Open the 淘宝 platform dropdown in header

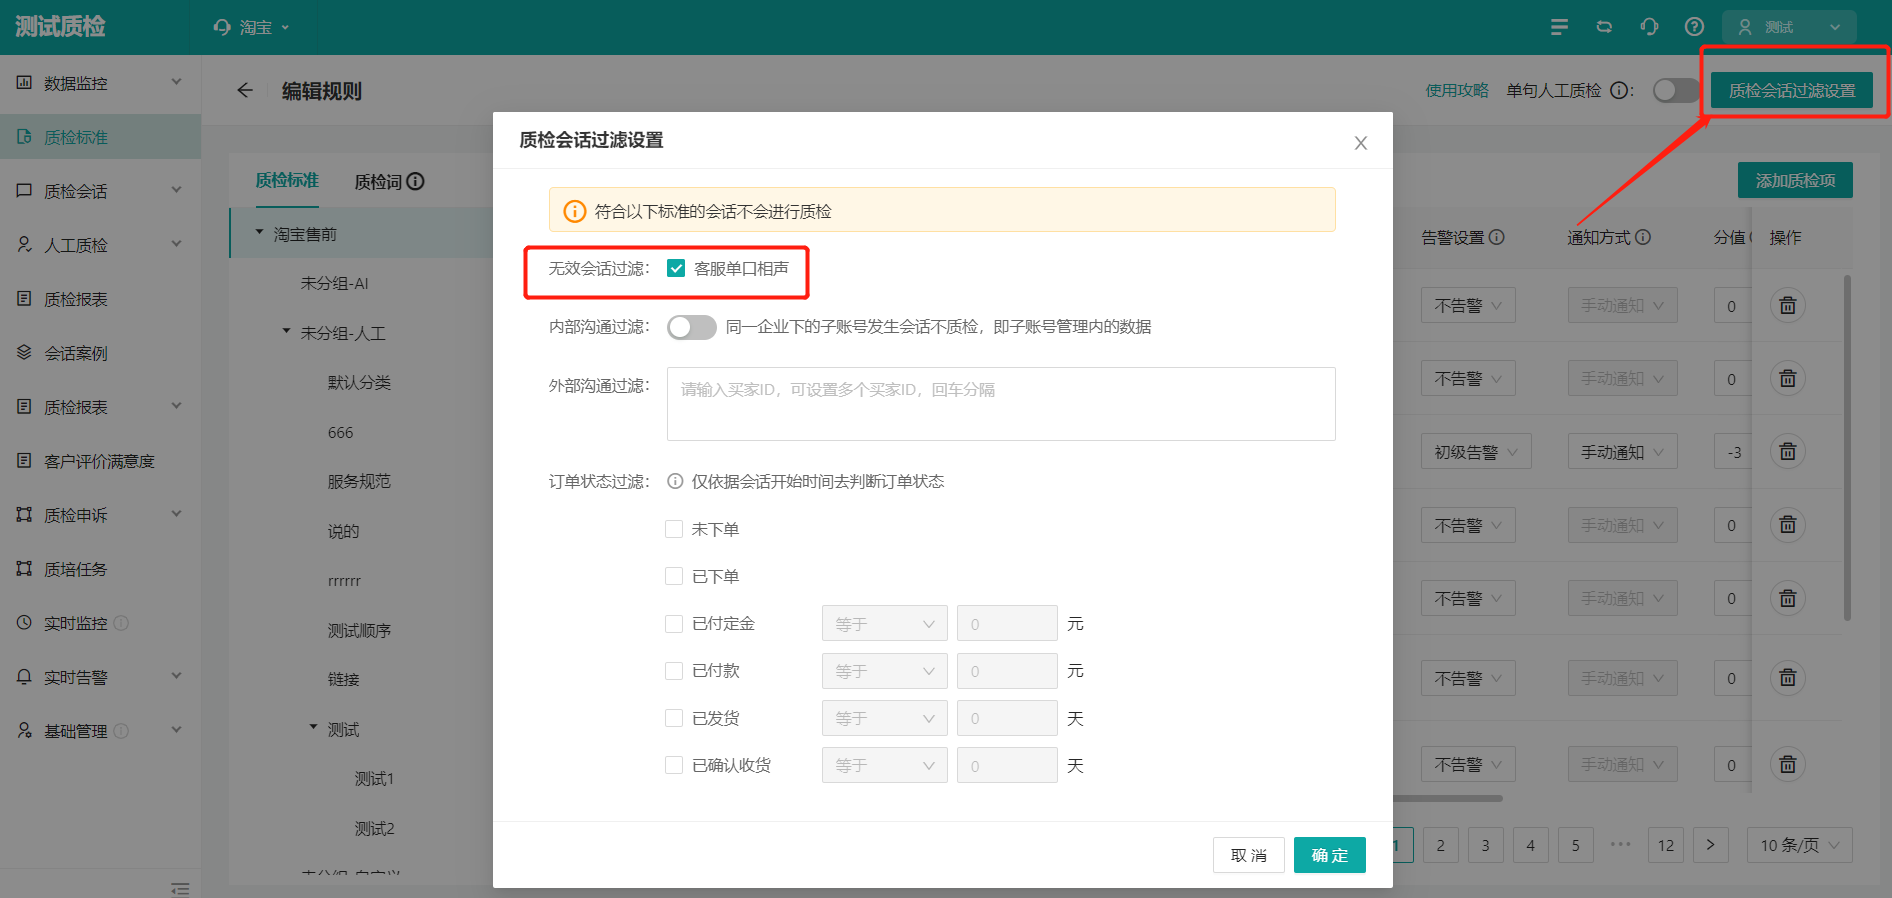click(x=251, y=27)
